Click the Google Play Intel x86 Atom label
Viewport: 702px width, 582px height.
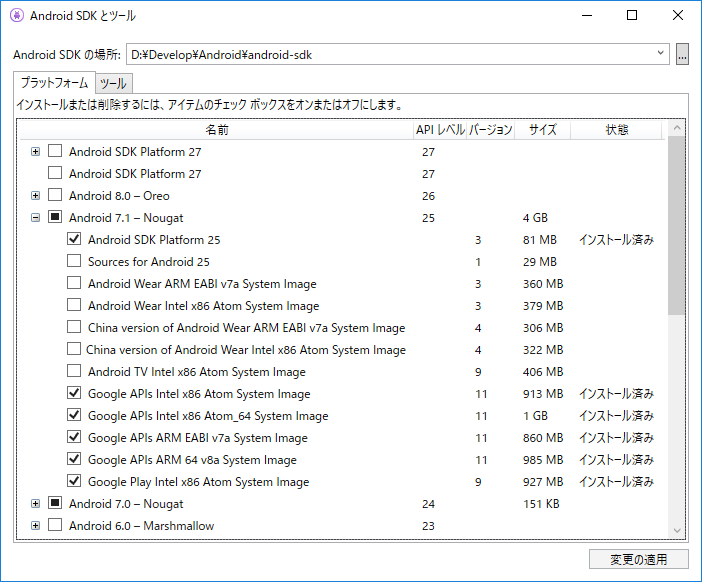click(x=198, y=482)
